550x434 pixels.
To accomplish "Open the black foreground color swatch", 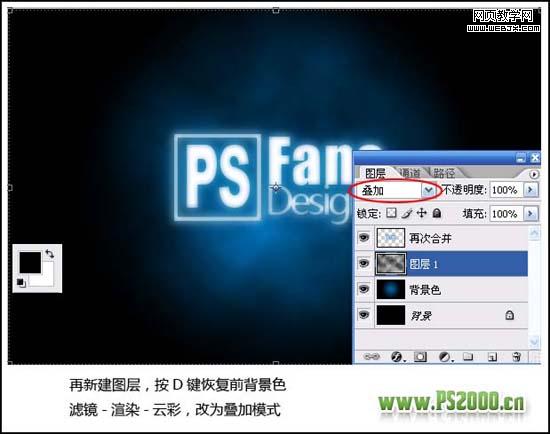I will pos(30,262).
